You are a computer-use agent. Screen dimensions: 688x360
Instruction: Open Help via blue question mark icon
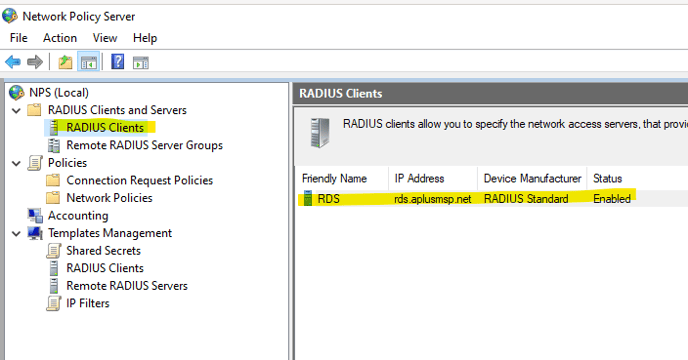118,61
